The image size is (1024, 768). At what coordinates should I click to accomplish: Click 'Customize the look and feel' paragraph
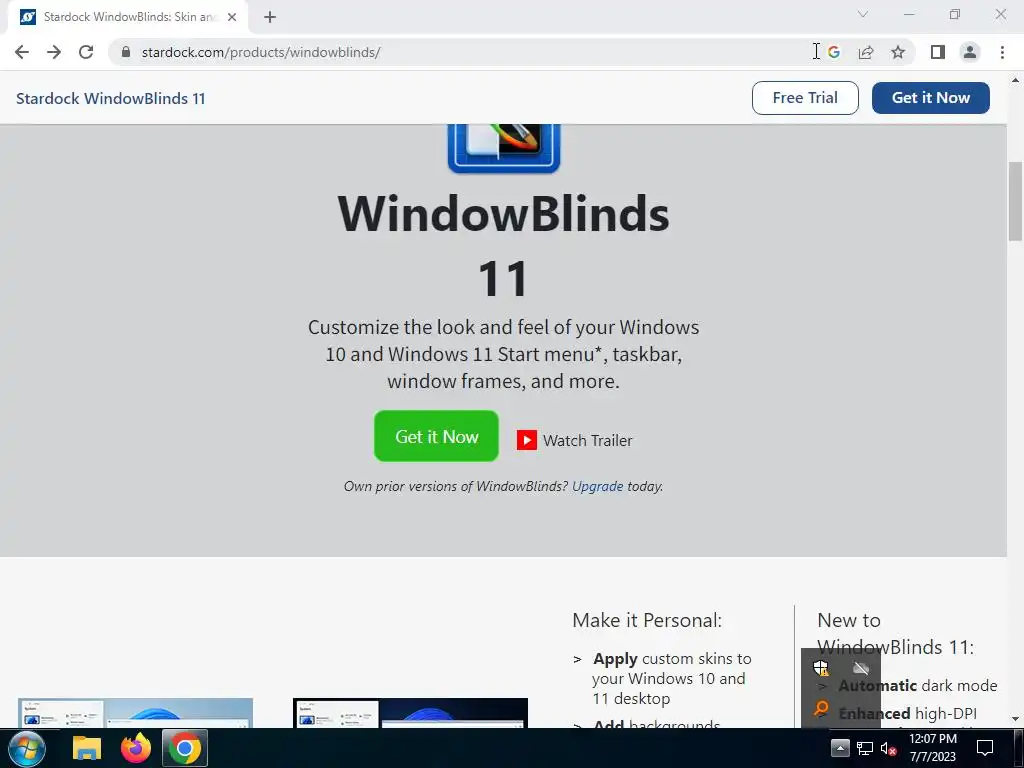pos(504,354)
